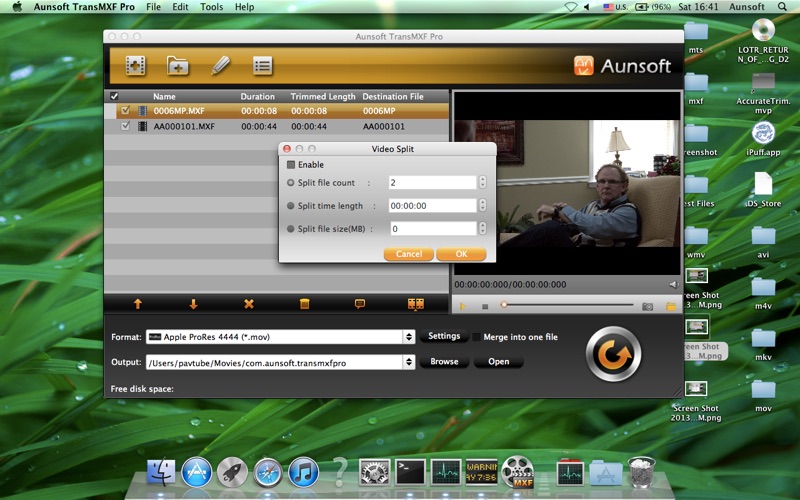
Task: Launch Safari from the dock
Action: pyautogui.click(x=268, y=472)
